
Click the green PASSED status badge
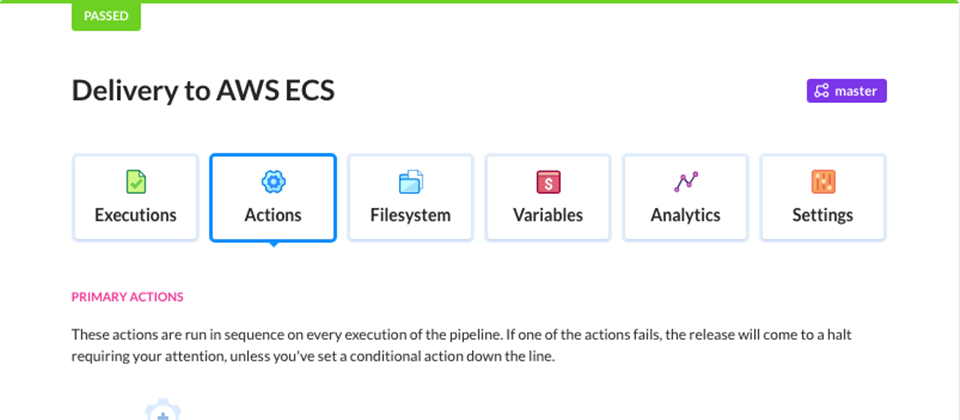coord(106,17)
